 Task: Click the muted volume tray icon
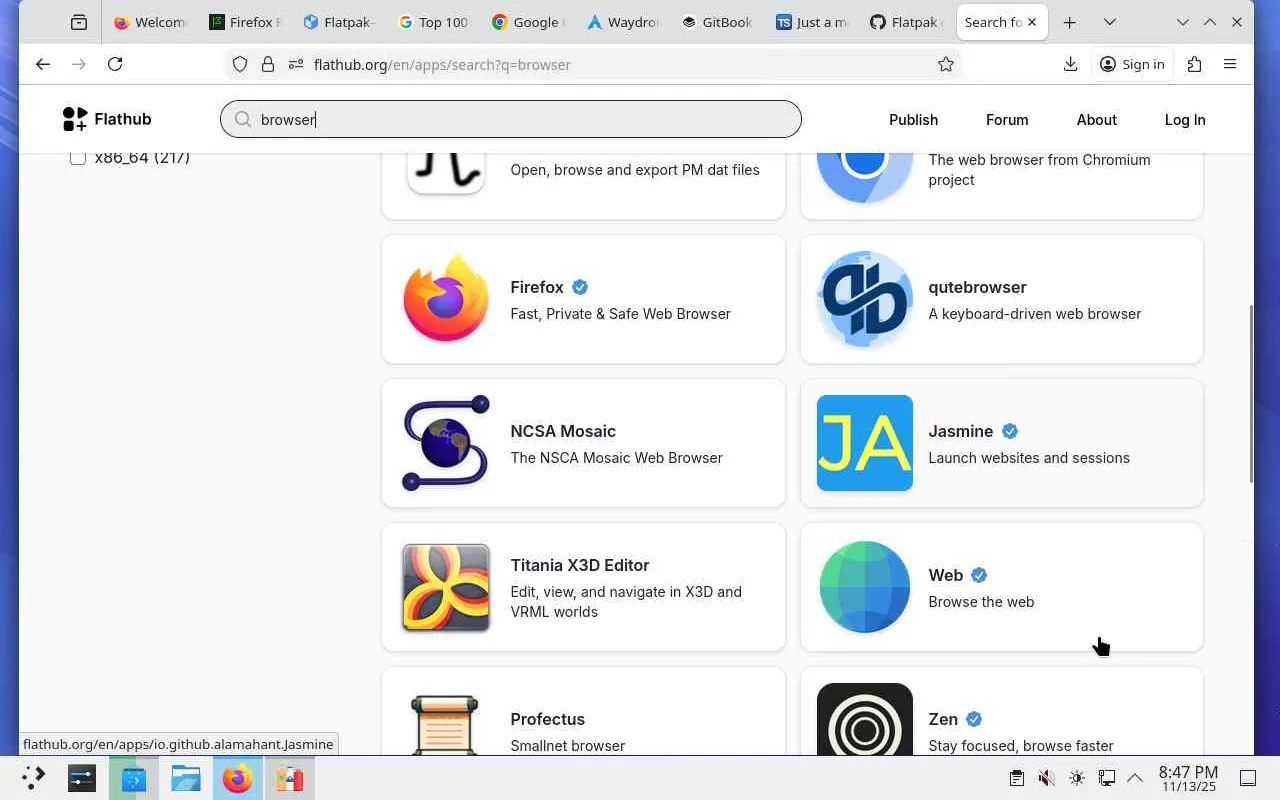click(x=1046, y=778)
